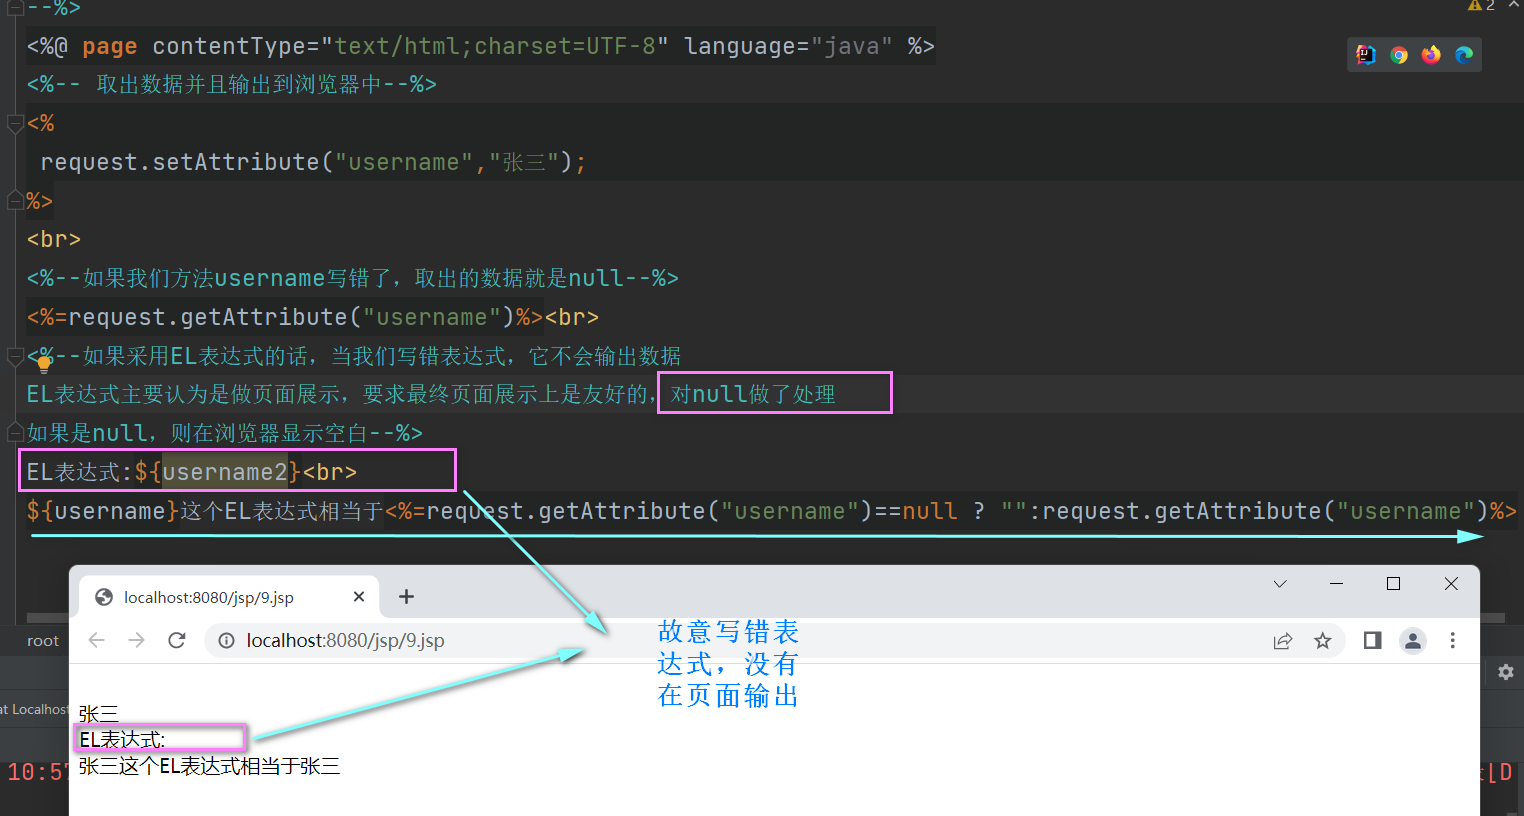
Task: Click the username2 variable in EL expression
Action: click(x=225, y=472)
